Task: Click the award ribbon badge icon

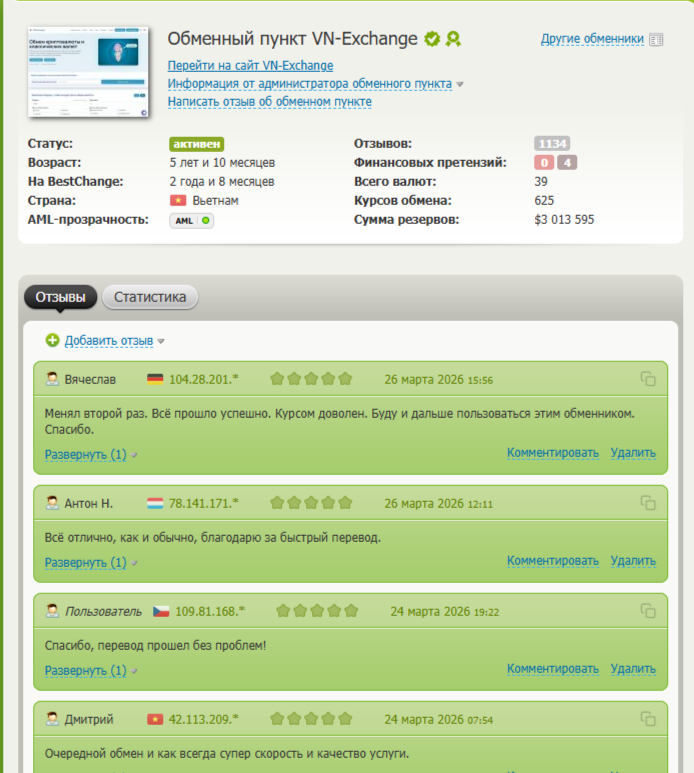Action: [453, 38]
